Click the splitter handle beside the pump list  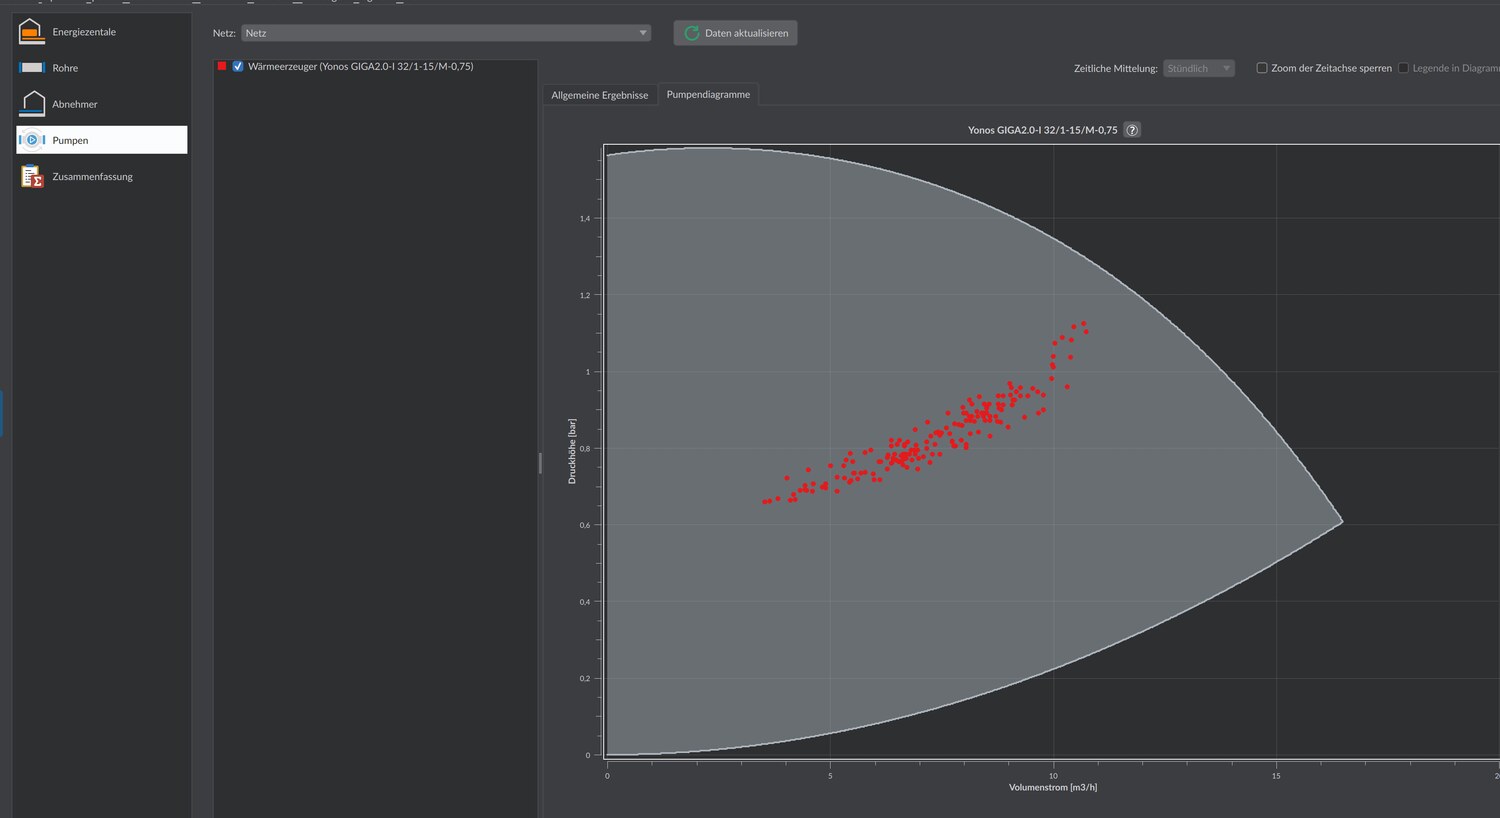(540, 462)
